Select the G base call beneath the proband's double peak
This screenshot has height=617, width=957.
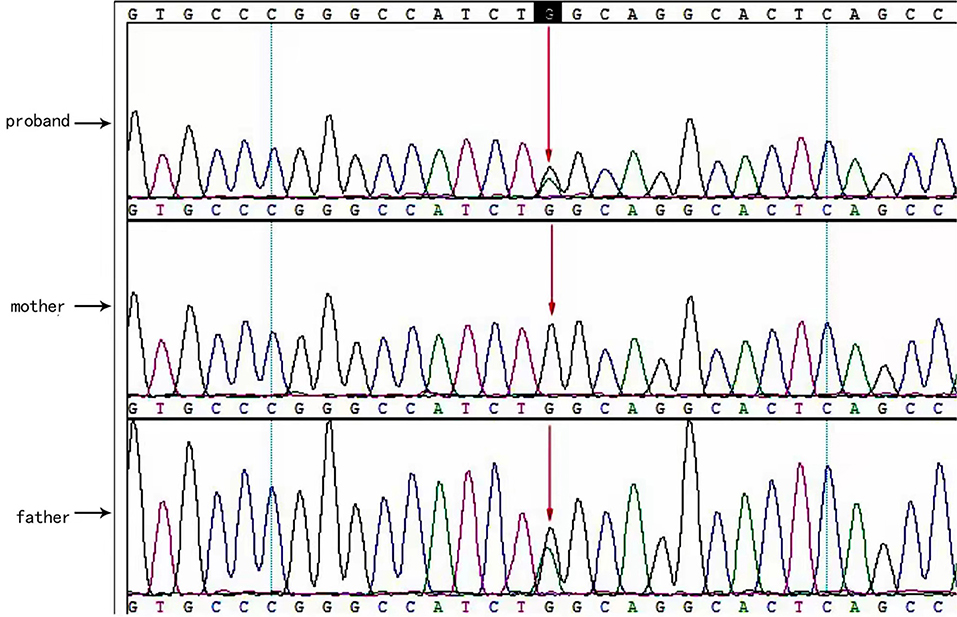[x=549, y=210]
